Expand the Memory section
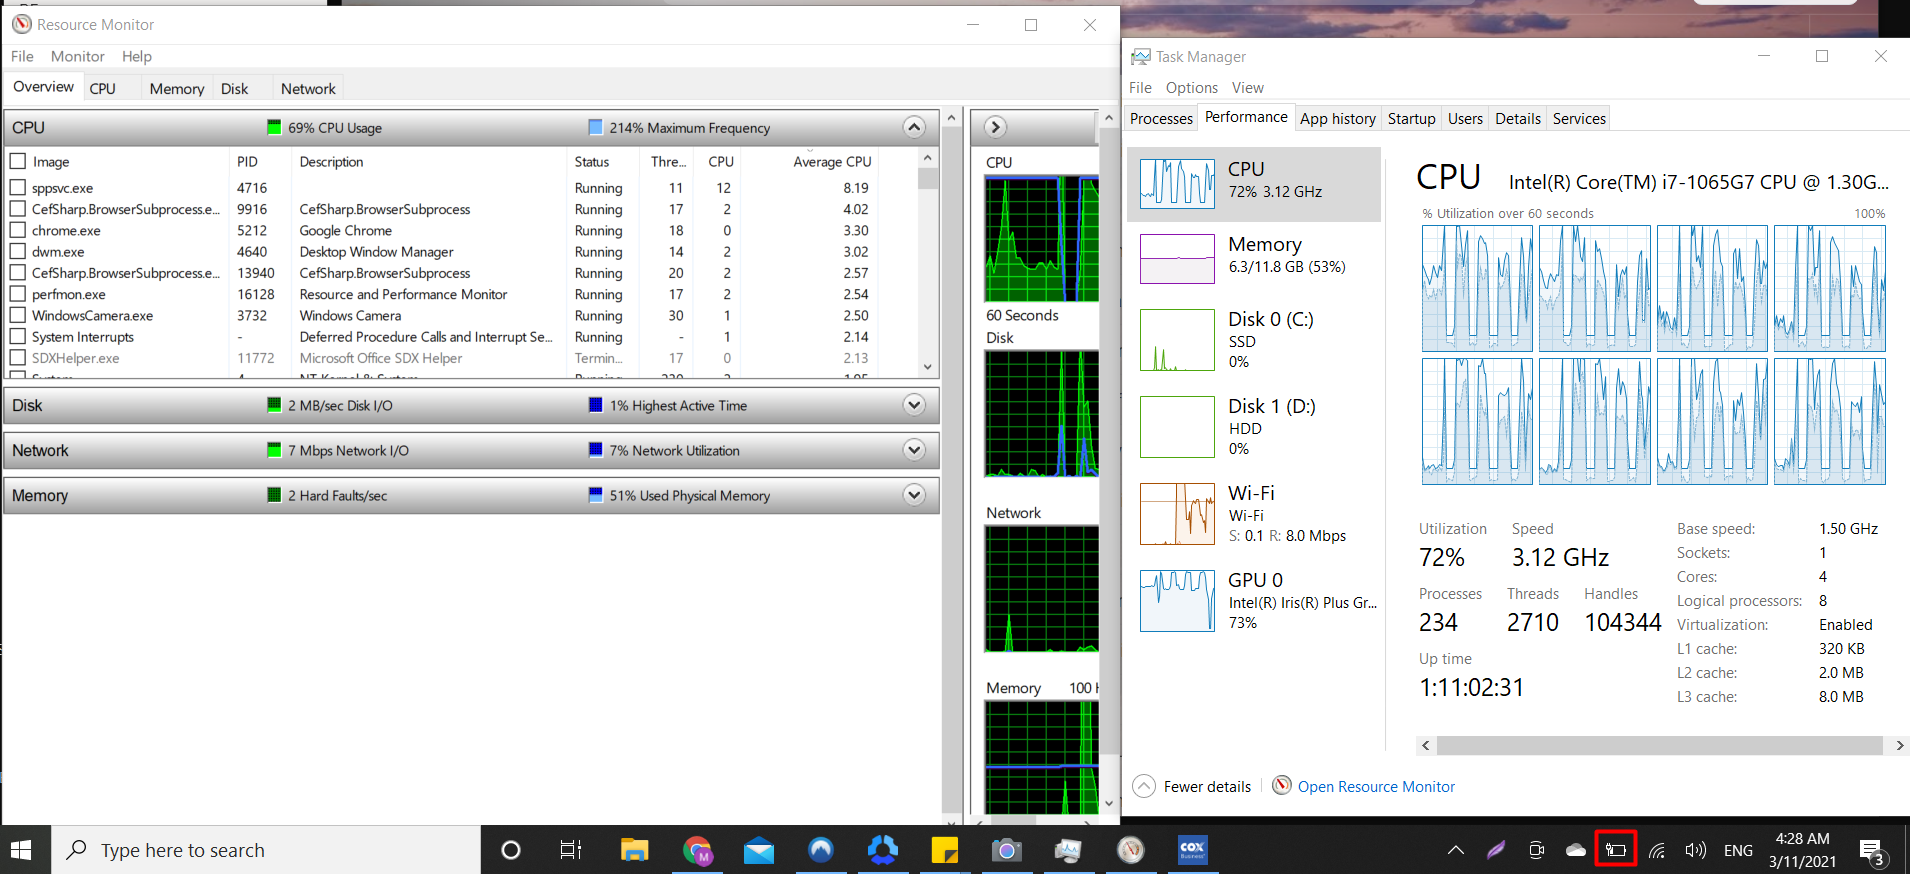Screen dimensions: 1910x874 (914, 495)
